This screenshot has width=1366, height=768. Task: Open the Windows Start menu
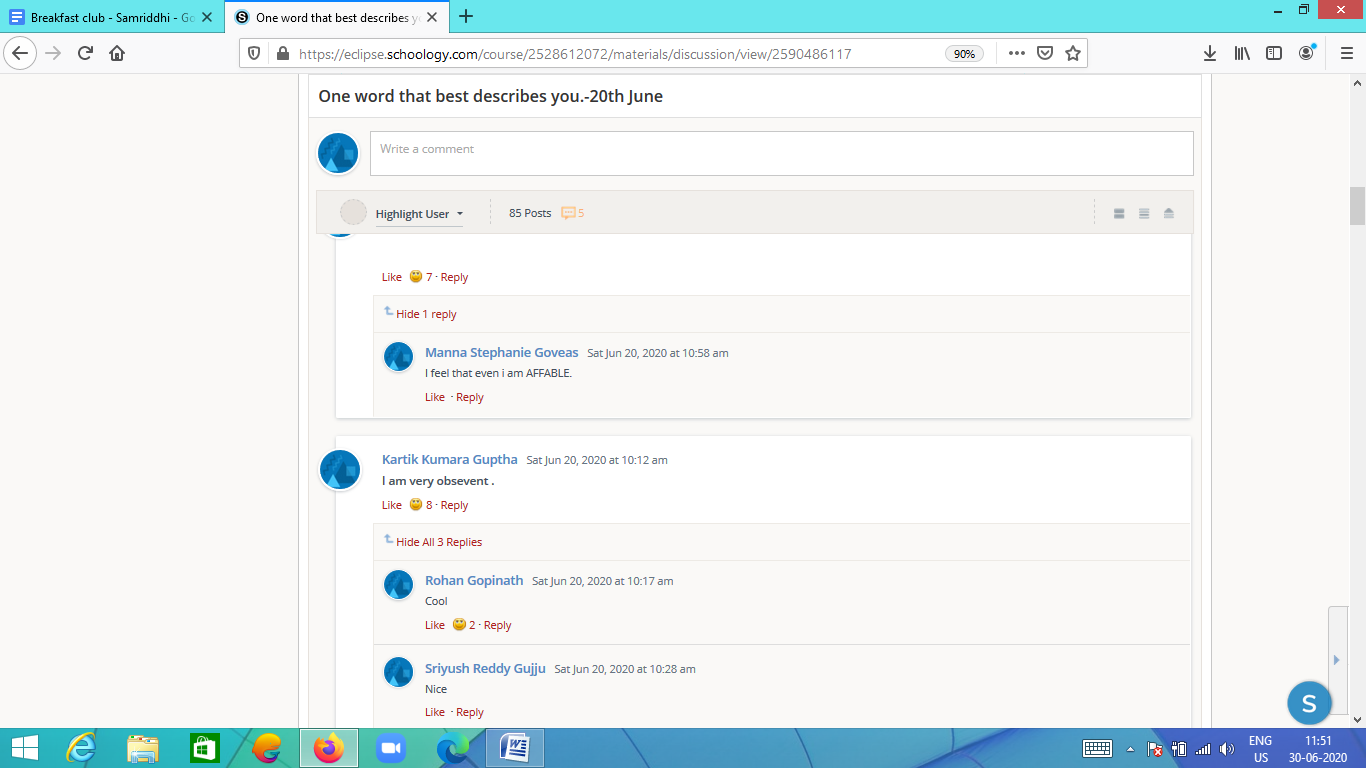[24, 748]
